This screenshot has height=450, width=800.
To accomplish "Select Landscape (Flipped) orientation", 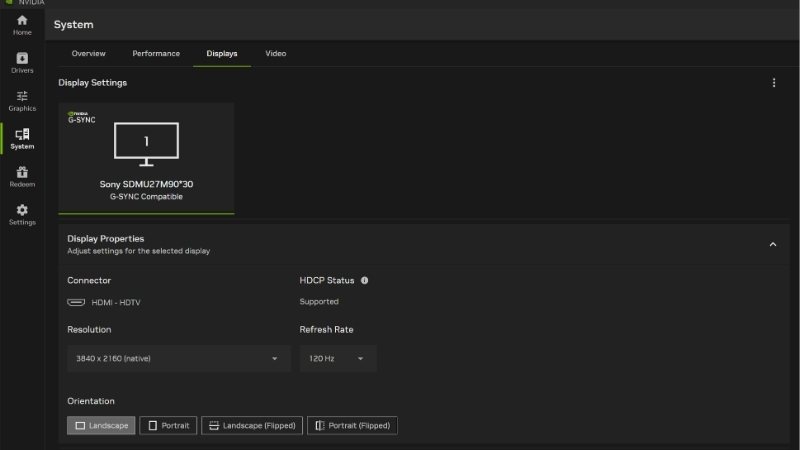I will tap(252, 426).
